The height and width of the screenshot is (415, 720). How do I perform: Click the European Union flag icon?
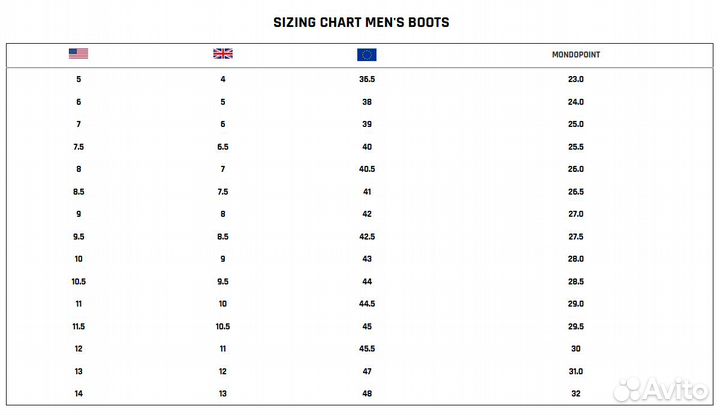click(366, 54)
